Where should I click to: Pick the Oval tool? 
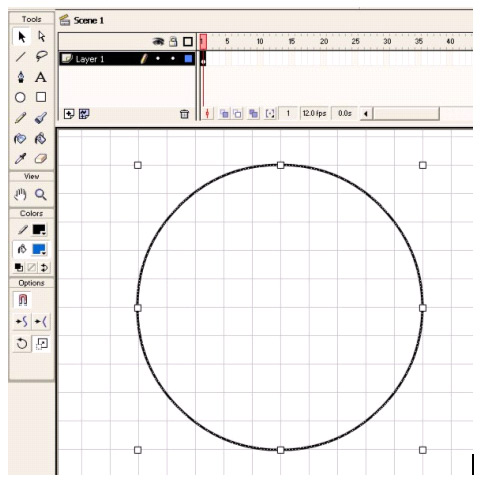click(20, 98)
